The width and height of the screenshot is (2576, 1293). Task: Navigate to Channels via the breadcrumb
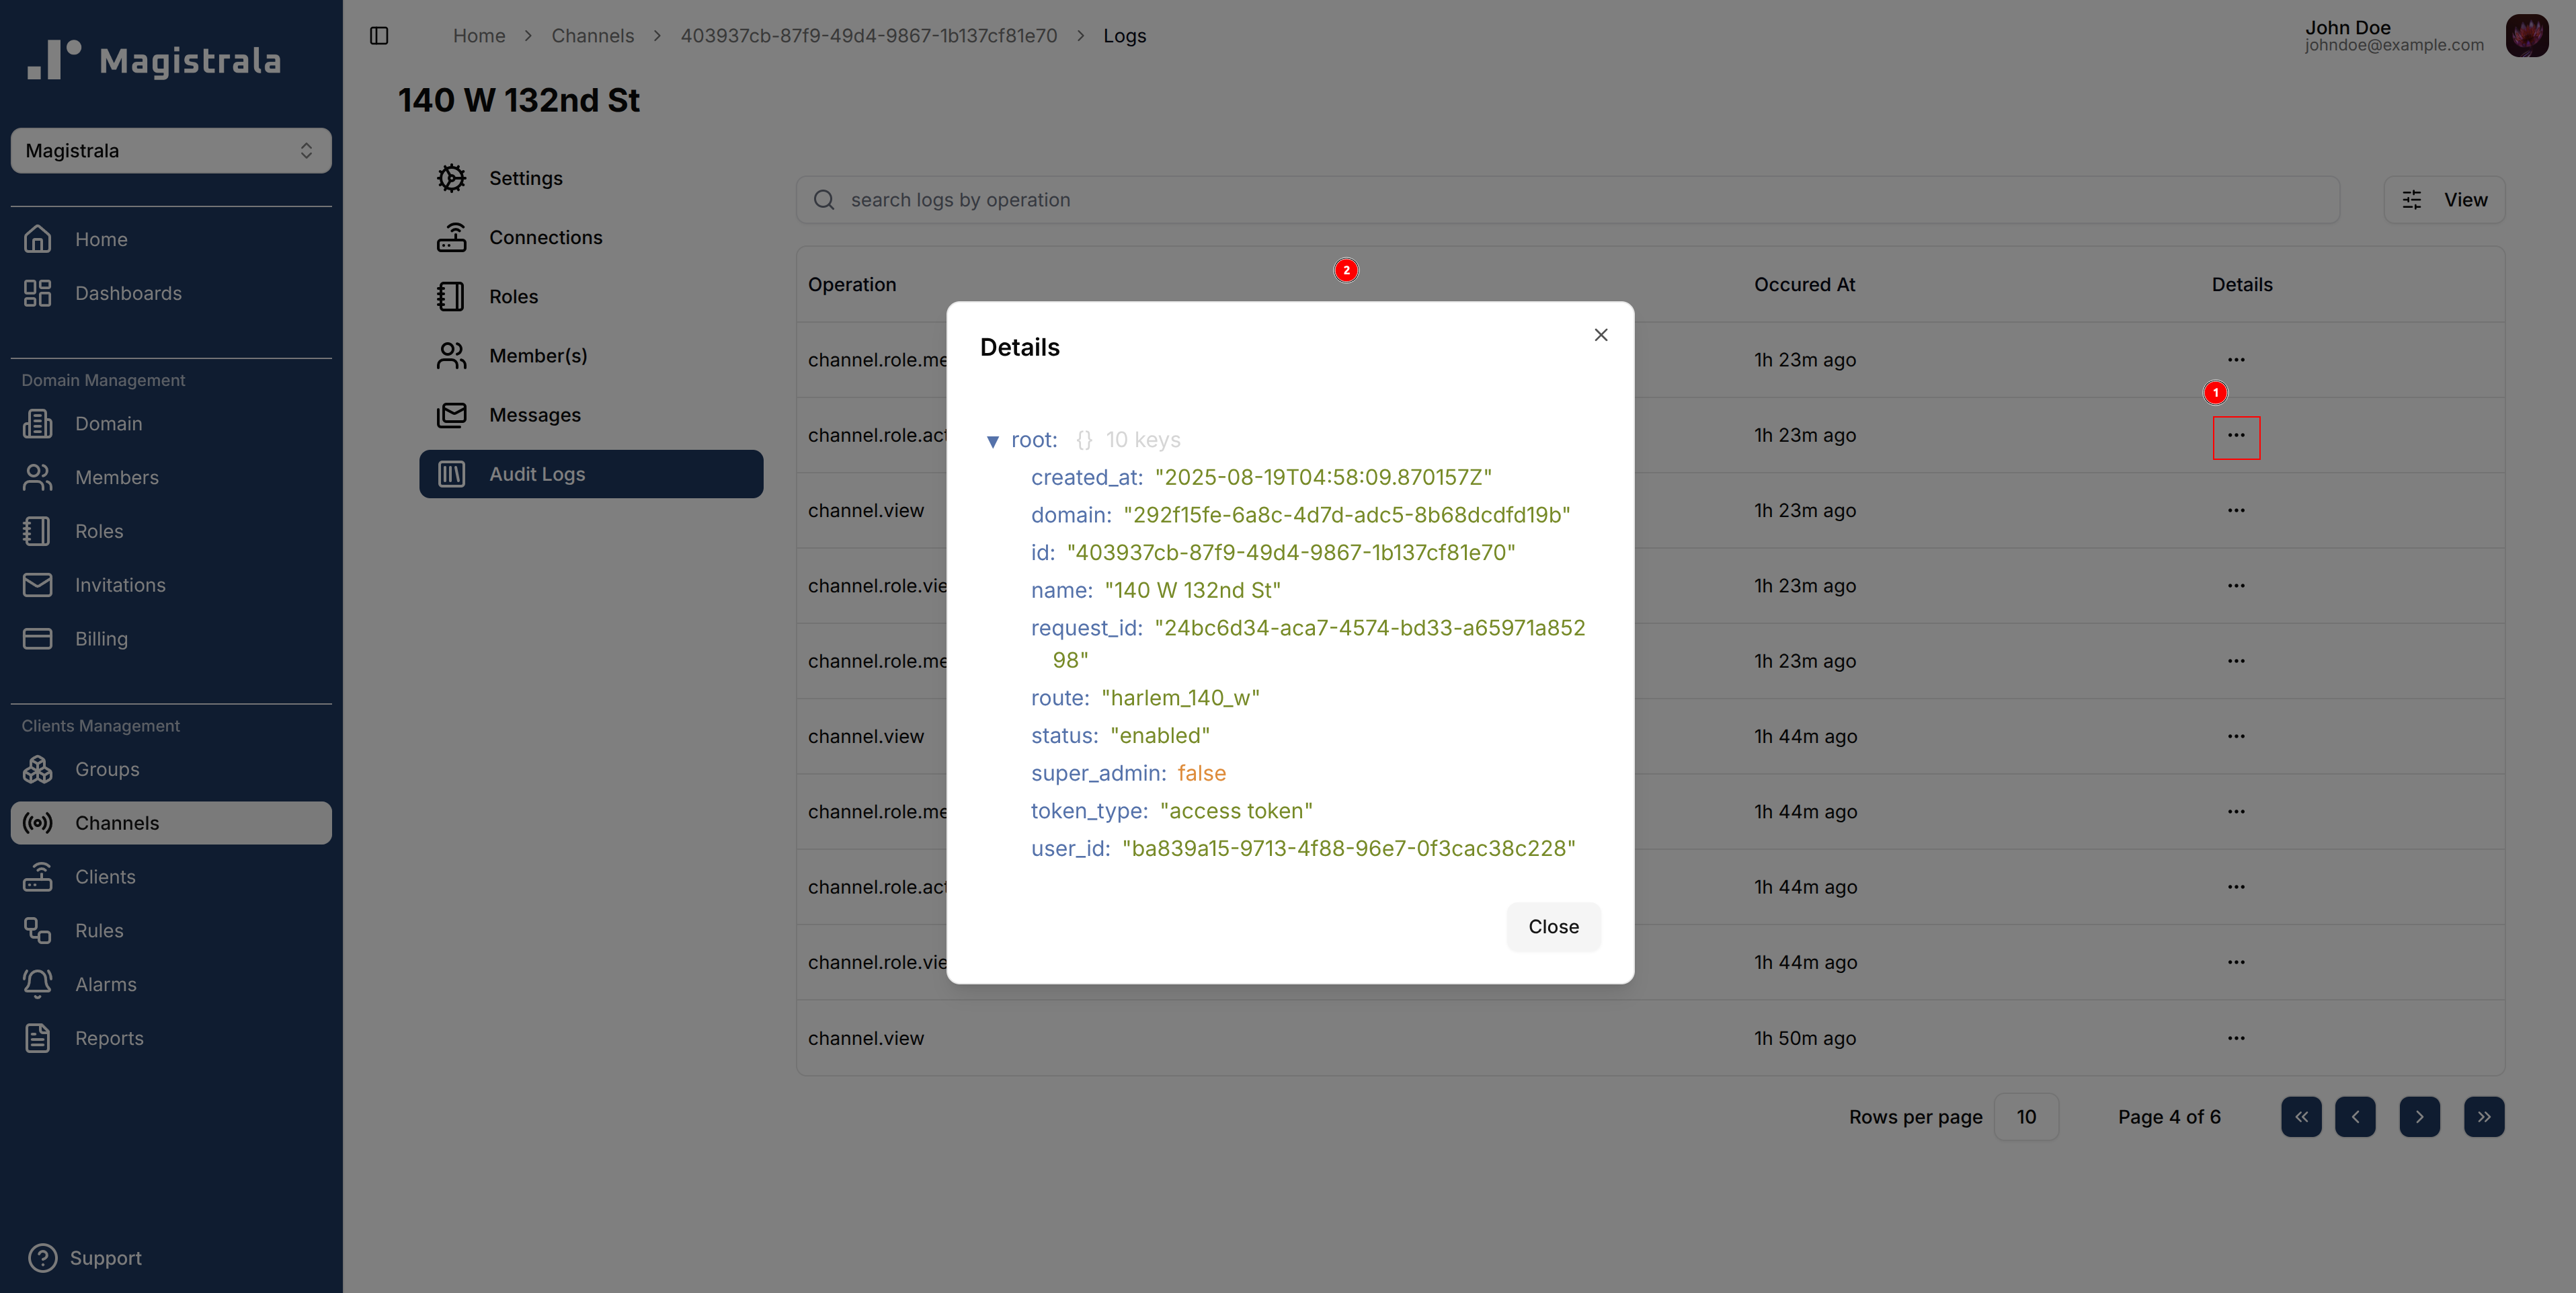[x=592, y=35]
